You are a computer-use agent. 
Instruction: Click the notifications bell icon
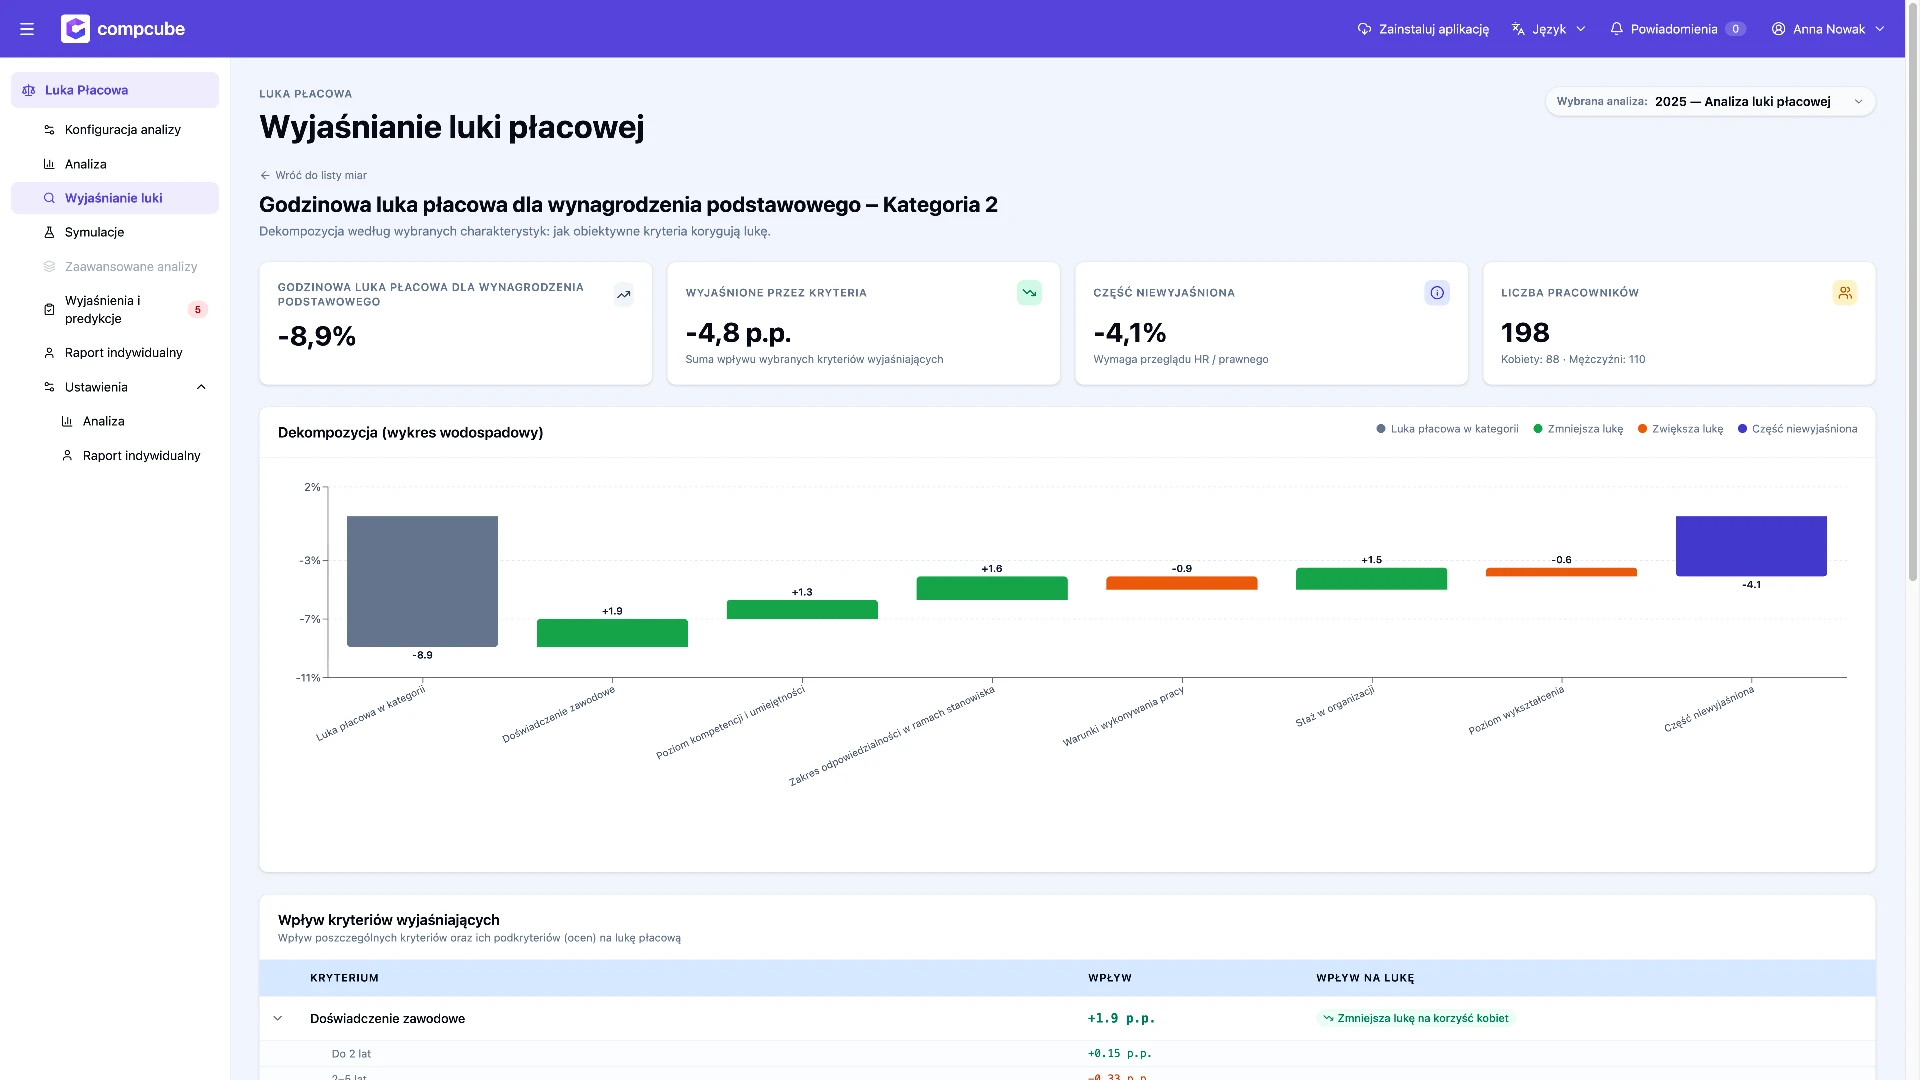[x=1616, y=29]
